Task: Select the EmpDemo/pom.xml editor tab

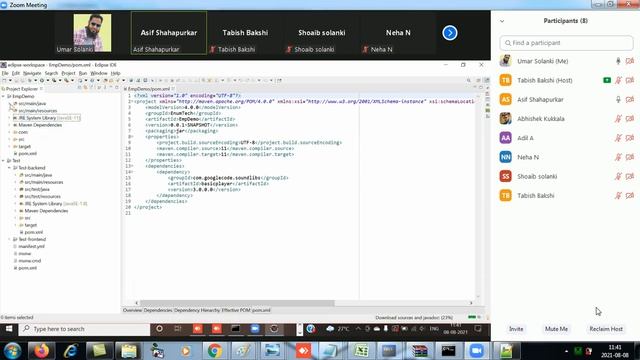Action: tap(149, 89)
